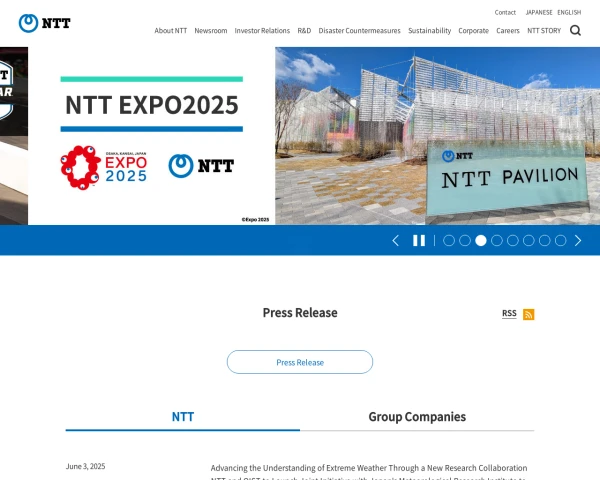600x480 pixels.
Task: Click the Press Release heading
Action: 300,313
